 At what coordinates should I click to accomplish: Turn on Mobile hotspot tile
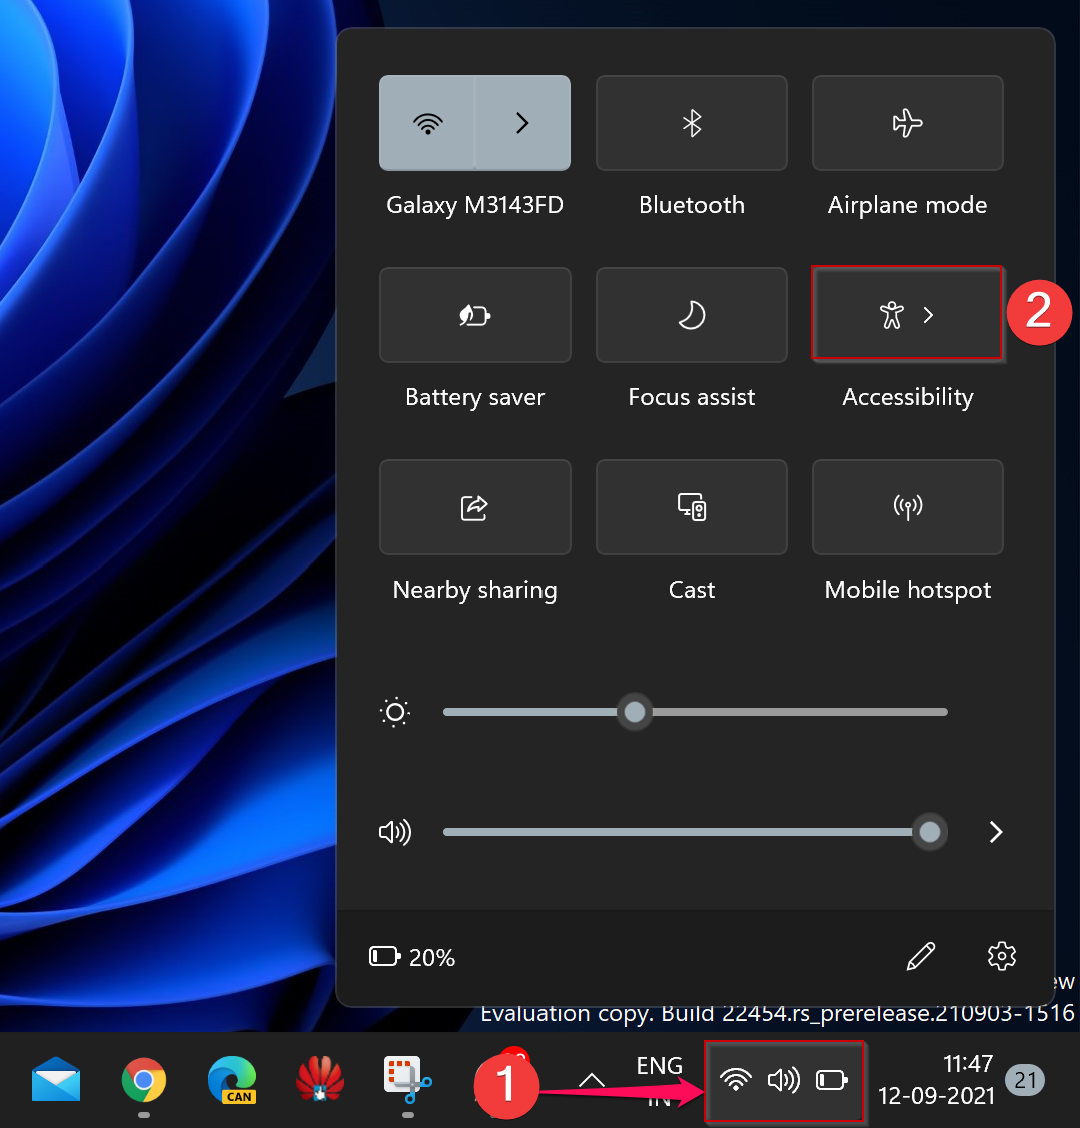(x=907, y=507)
